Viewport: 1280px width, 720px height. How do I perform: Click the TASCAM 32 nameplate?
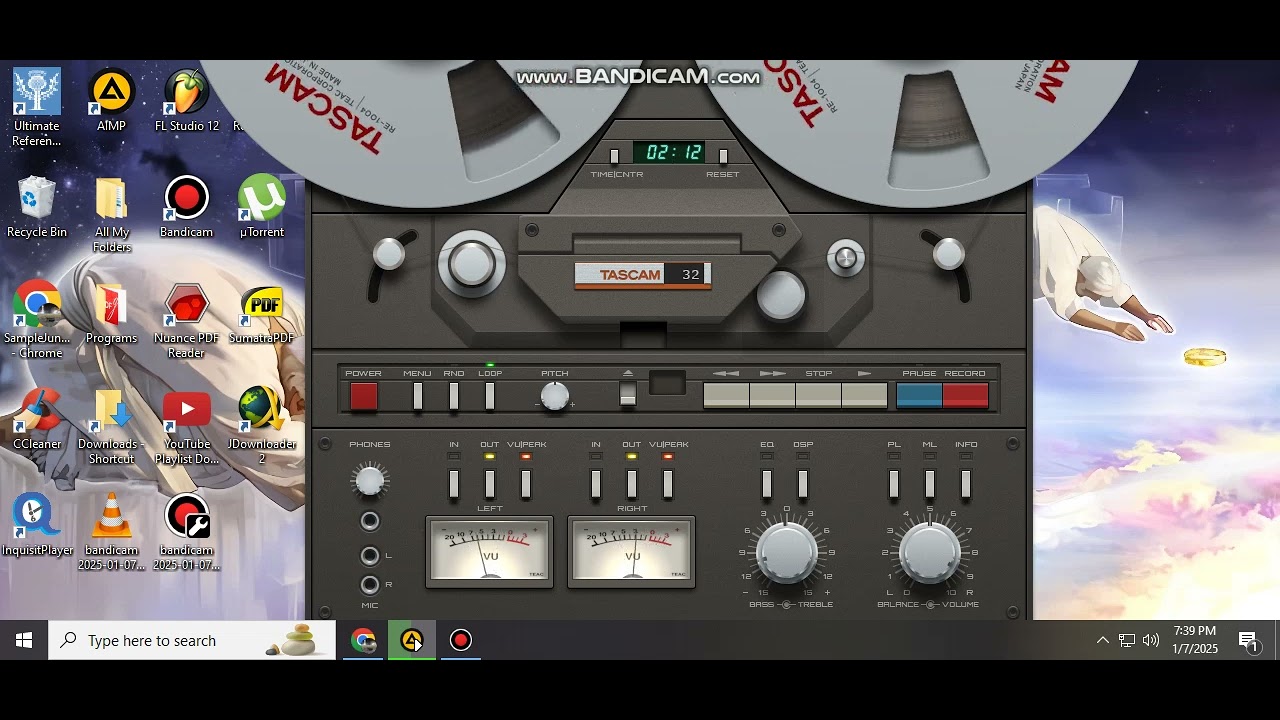point(642,275)
